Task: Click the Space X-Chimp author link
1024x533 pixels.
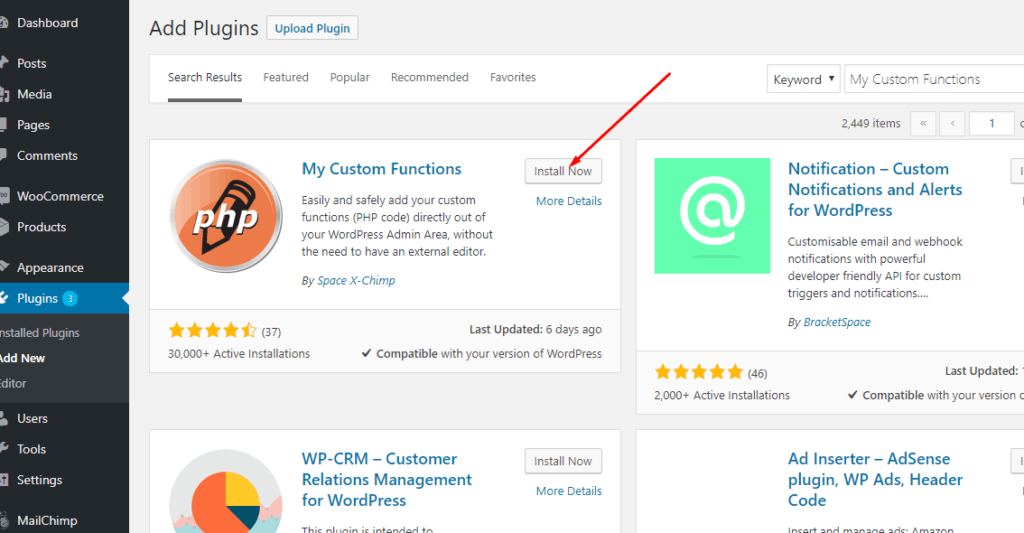Action: [x=356, y=280]
